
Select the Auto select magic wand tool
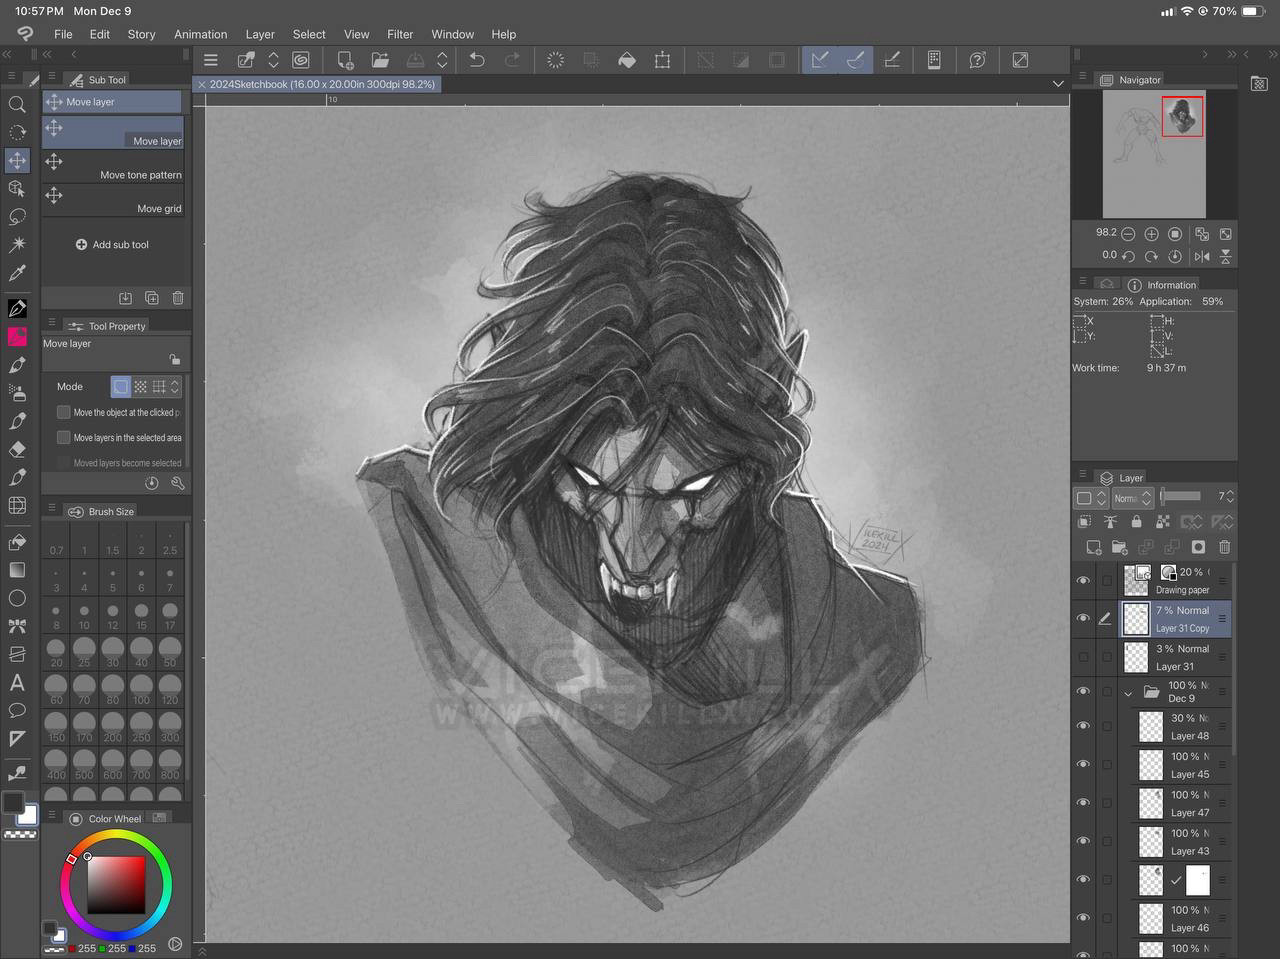[17, 244]
